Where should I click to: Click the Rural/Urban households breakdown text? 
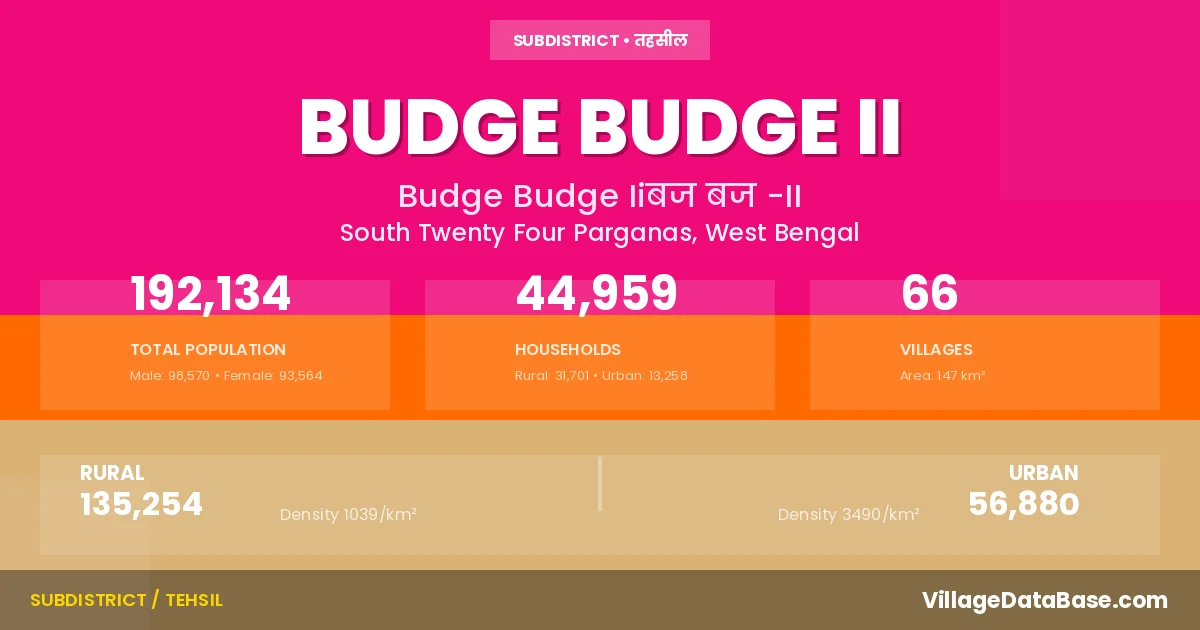[601, 376]
